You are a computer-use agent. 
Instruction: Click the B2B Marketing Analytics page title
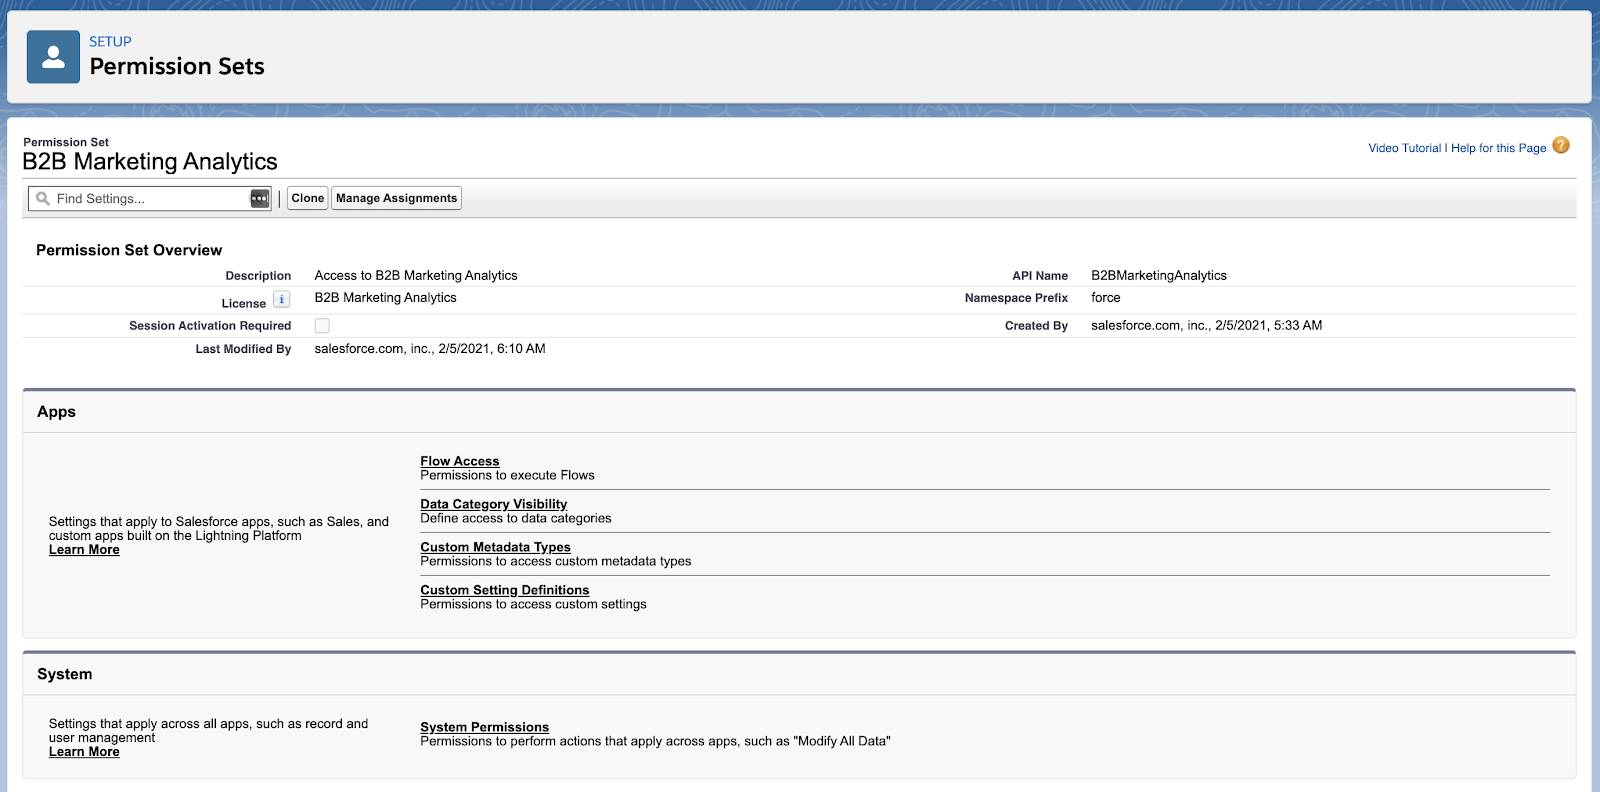[150, 162]
